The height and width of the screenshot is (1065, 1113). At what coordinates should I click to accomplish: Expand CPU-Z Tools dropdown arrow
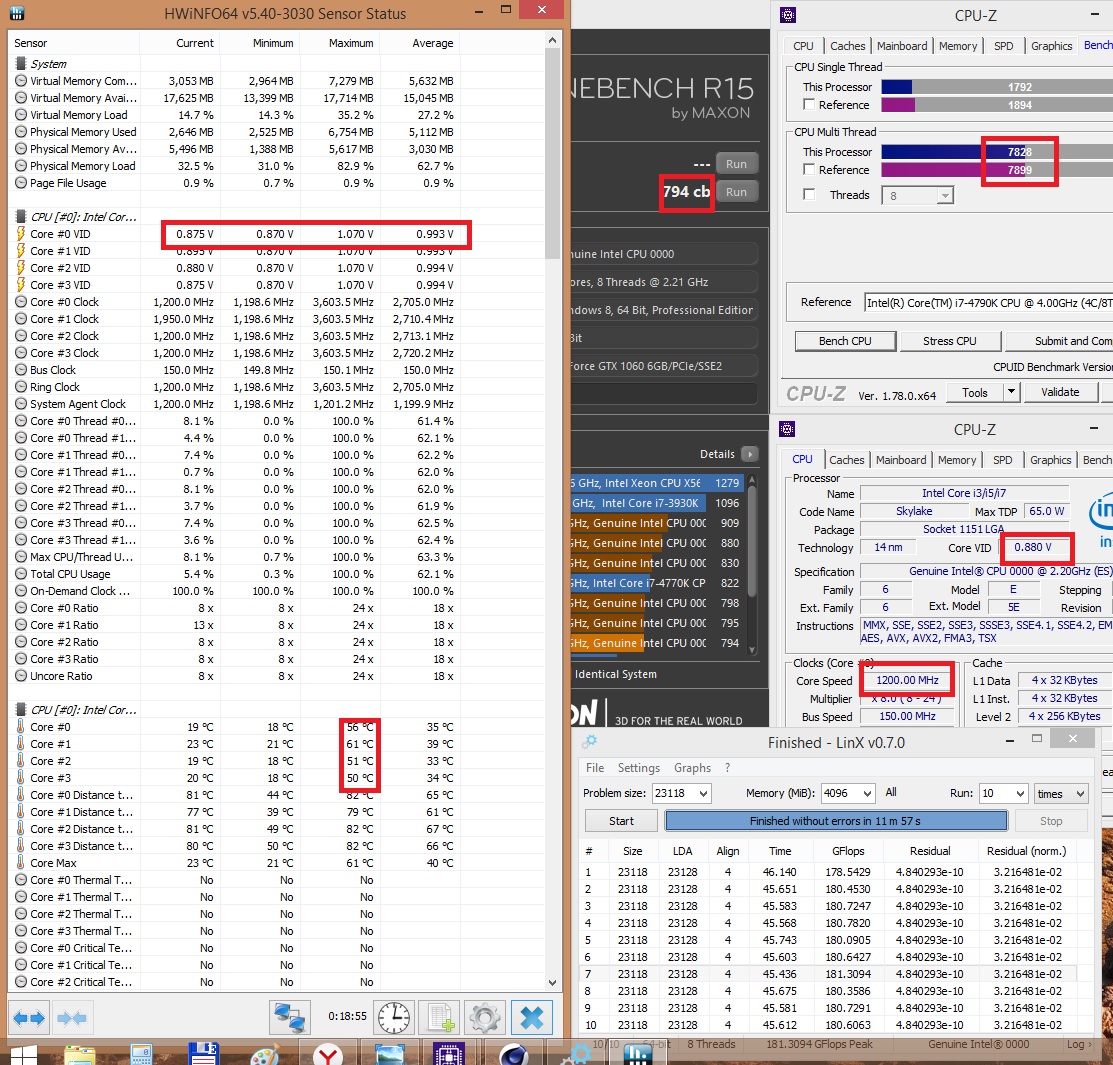pyautogui.click(x=1011, y=392)
